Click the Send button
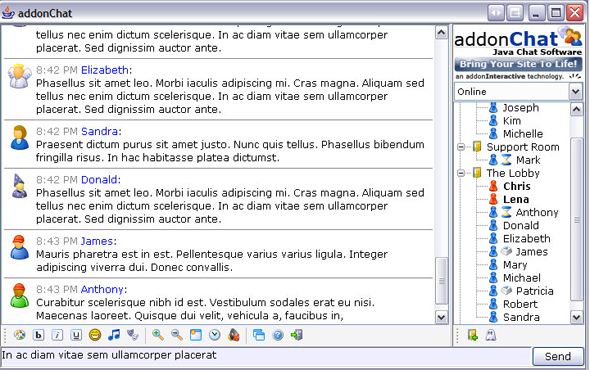The width and height of the screenshot is (590, 370). (558, 356)
